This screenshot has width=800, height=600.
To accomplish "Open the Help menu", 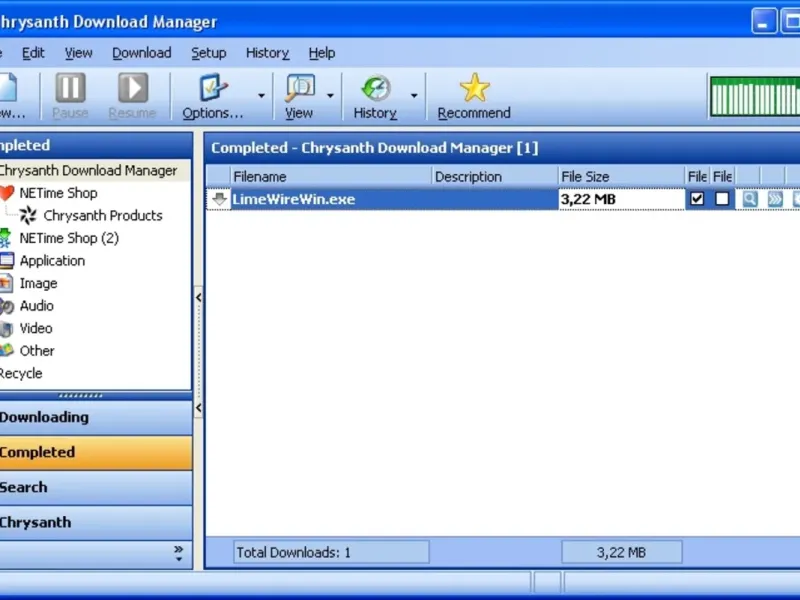I will tap(321, 53).
